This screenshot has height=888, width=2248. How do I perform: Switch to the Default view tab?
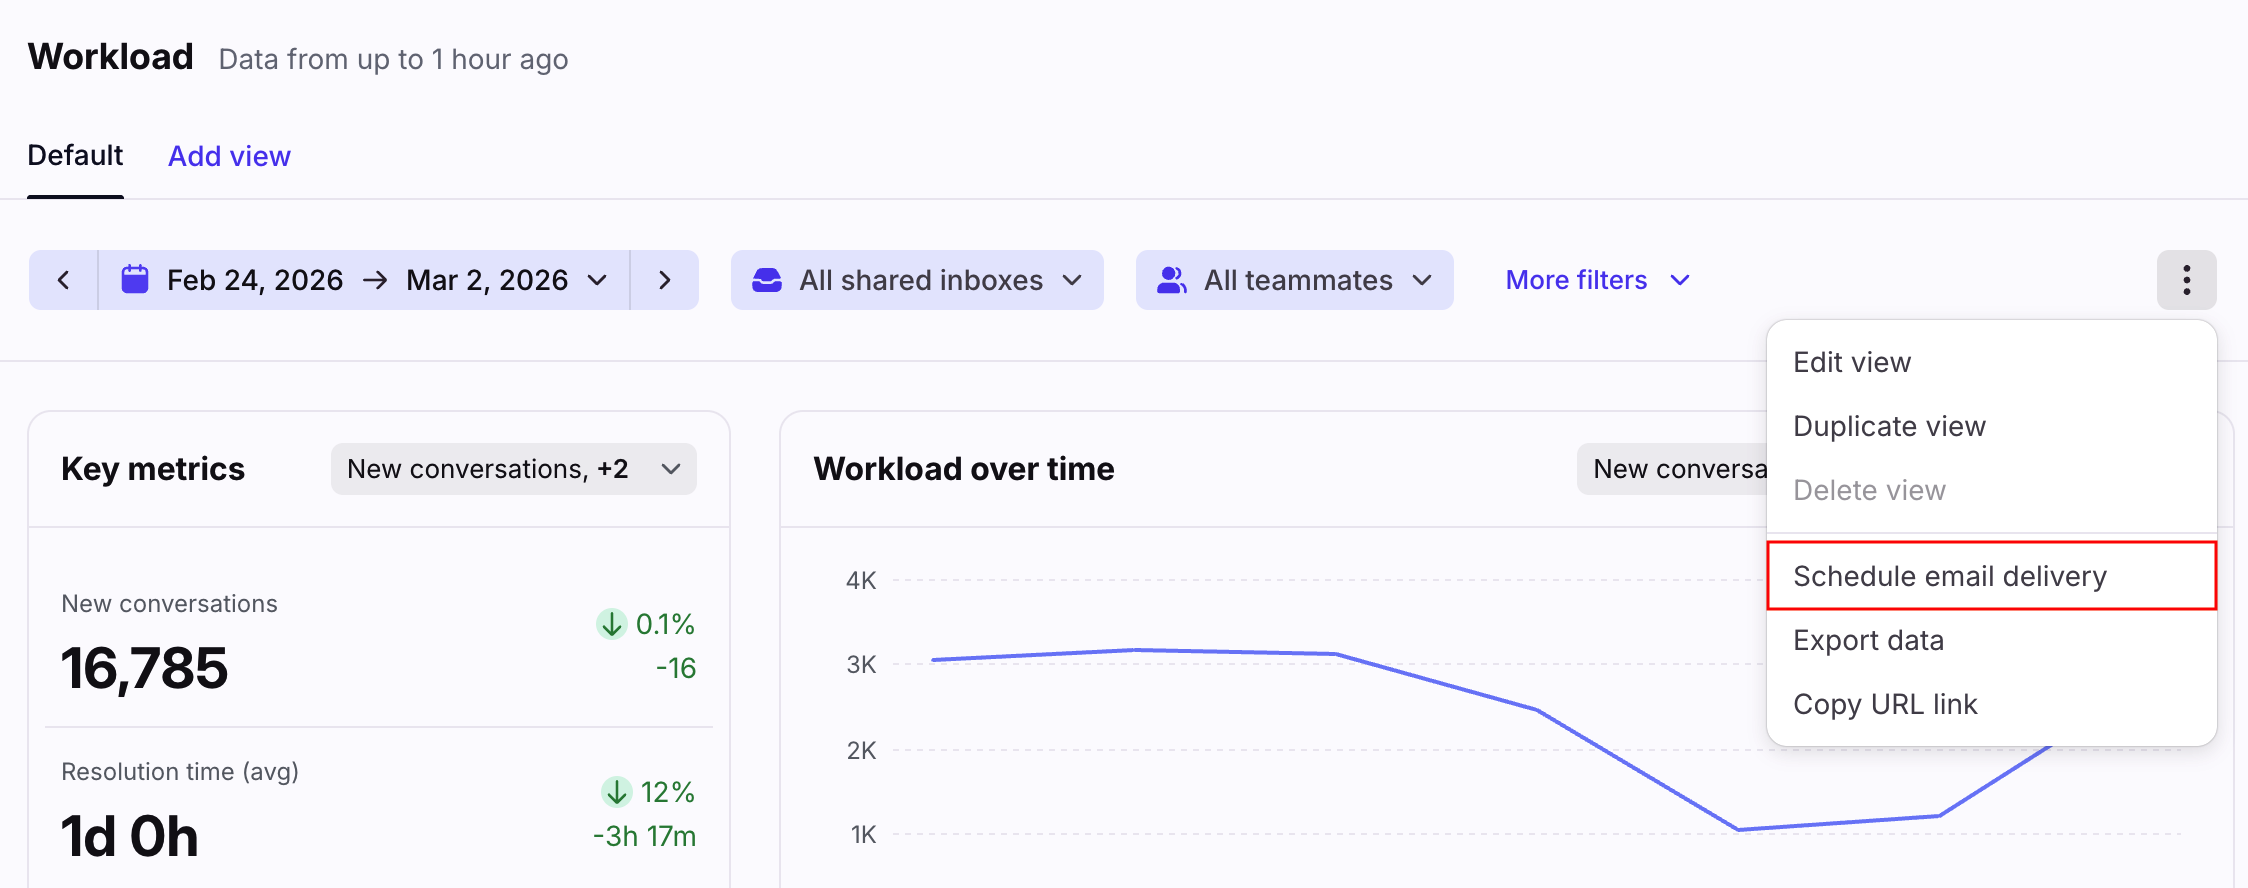tap(75, 156)
